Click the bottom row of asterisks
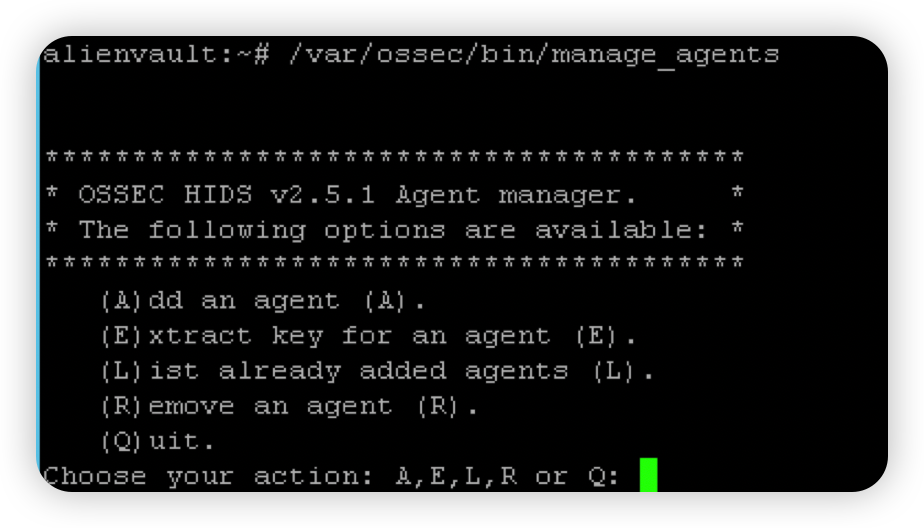This screenshot has height=528, width=924. [394, 262]
